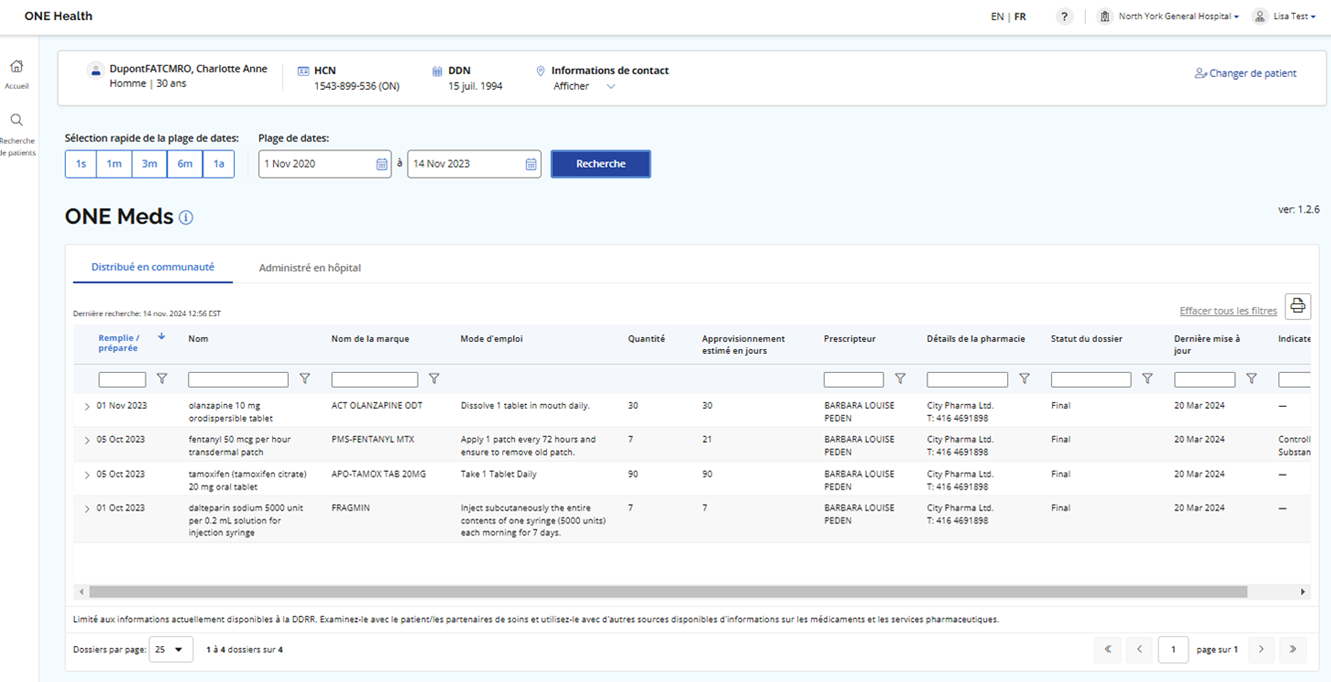Click the horizontal table scrollbar thumb
The image size is (1331, 682).
pos(668,592)
